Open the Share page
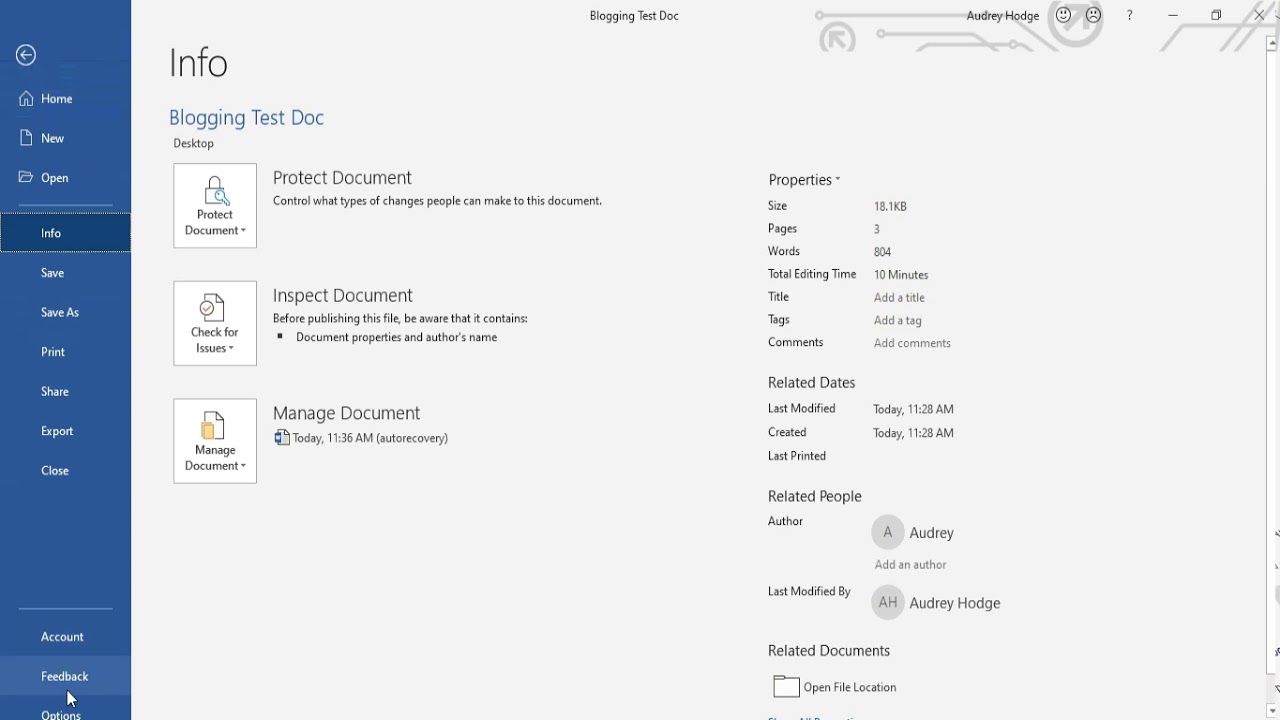This screenshot has width=1280, height=720. [x=65, y=391]
